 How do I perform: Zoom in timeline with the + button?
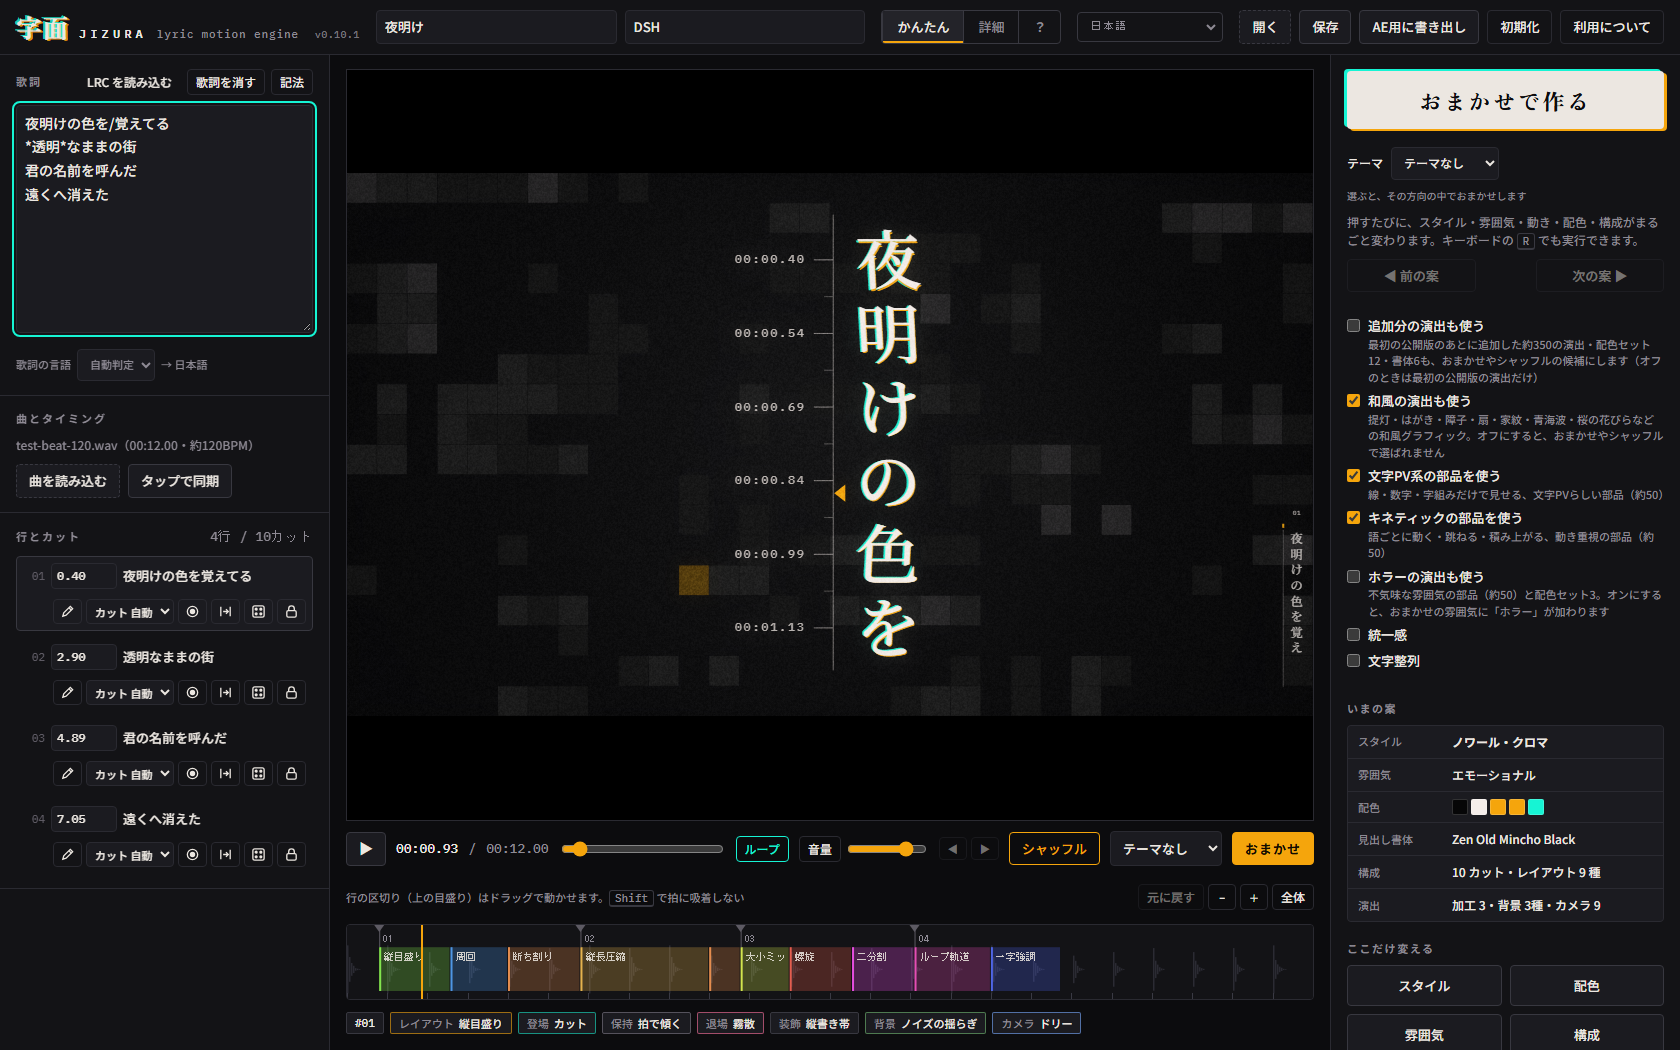click(1254, 898)
